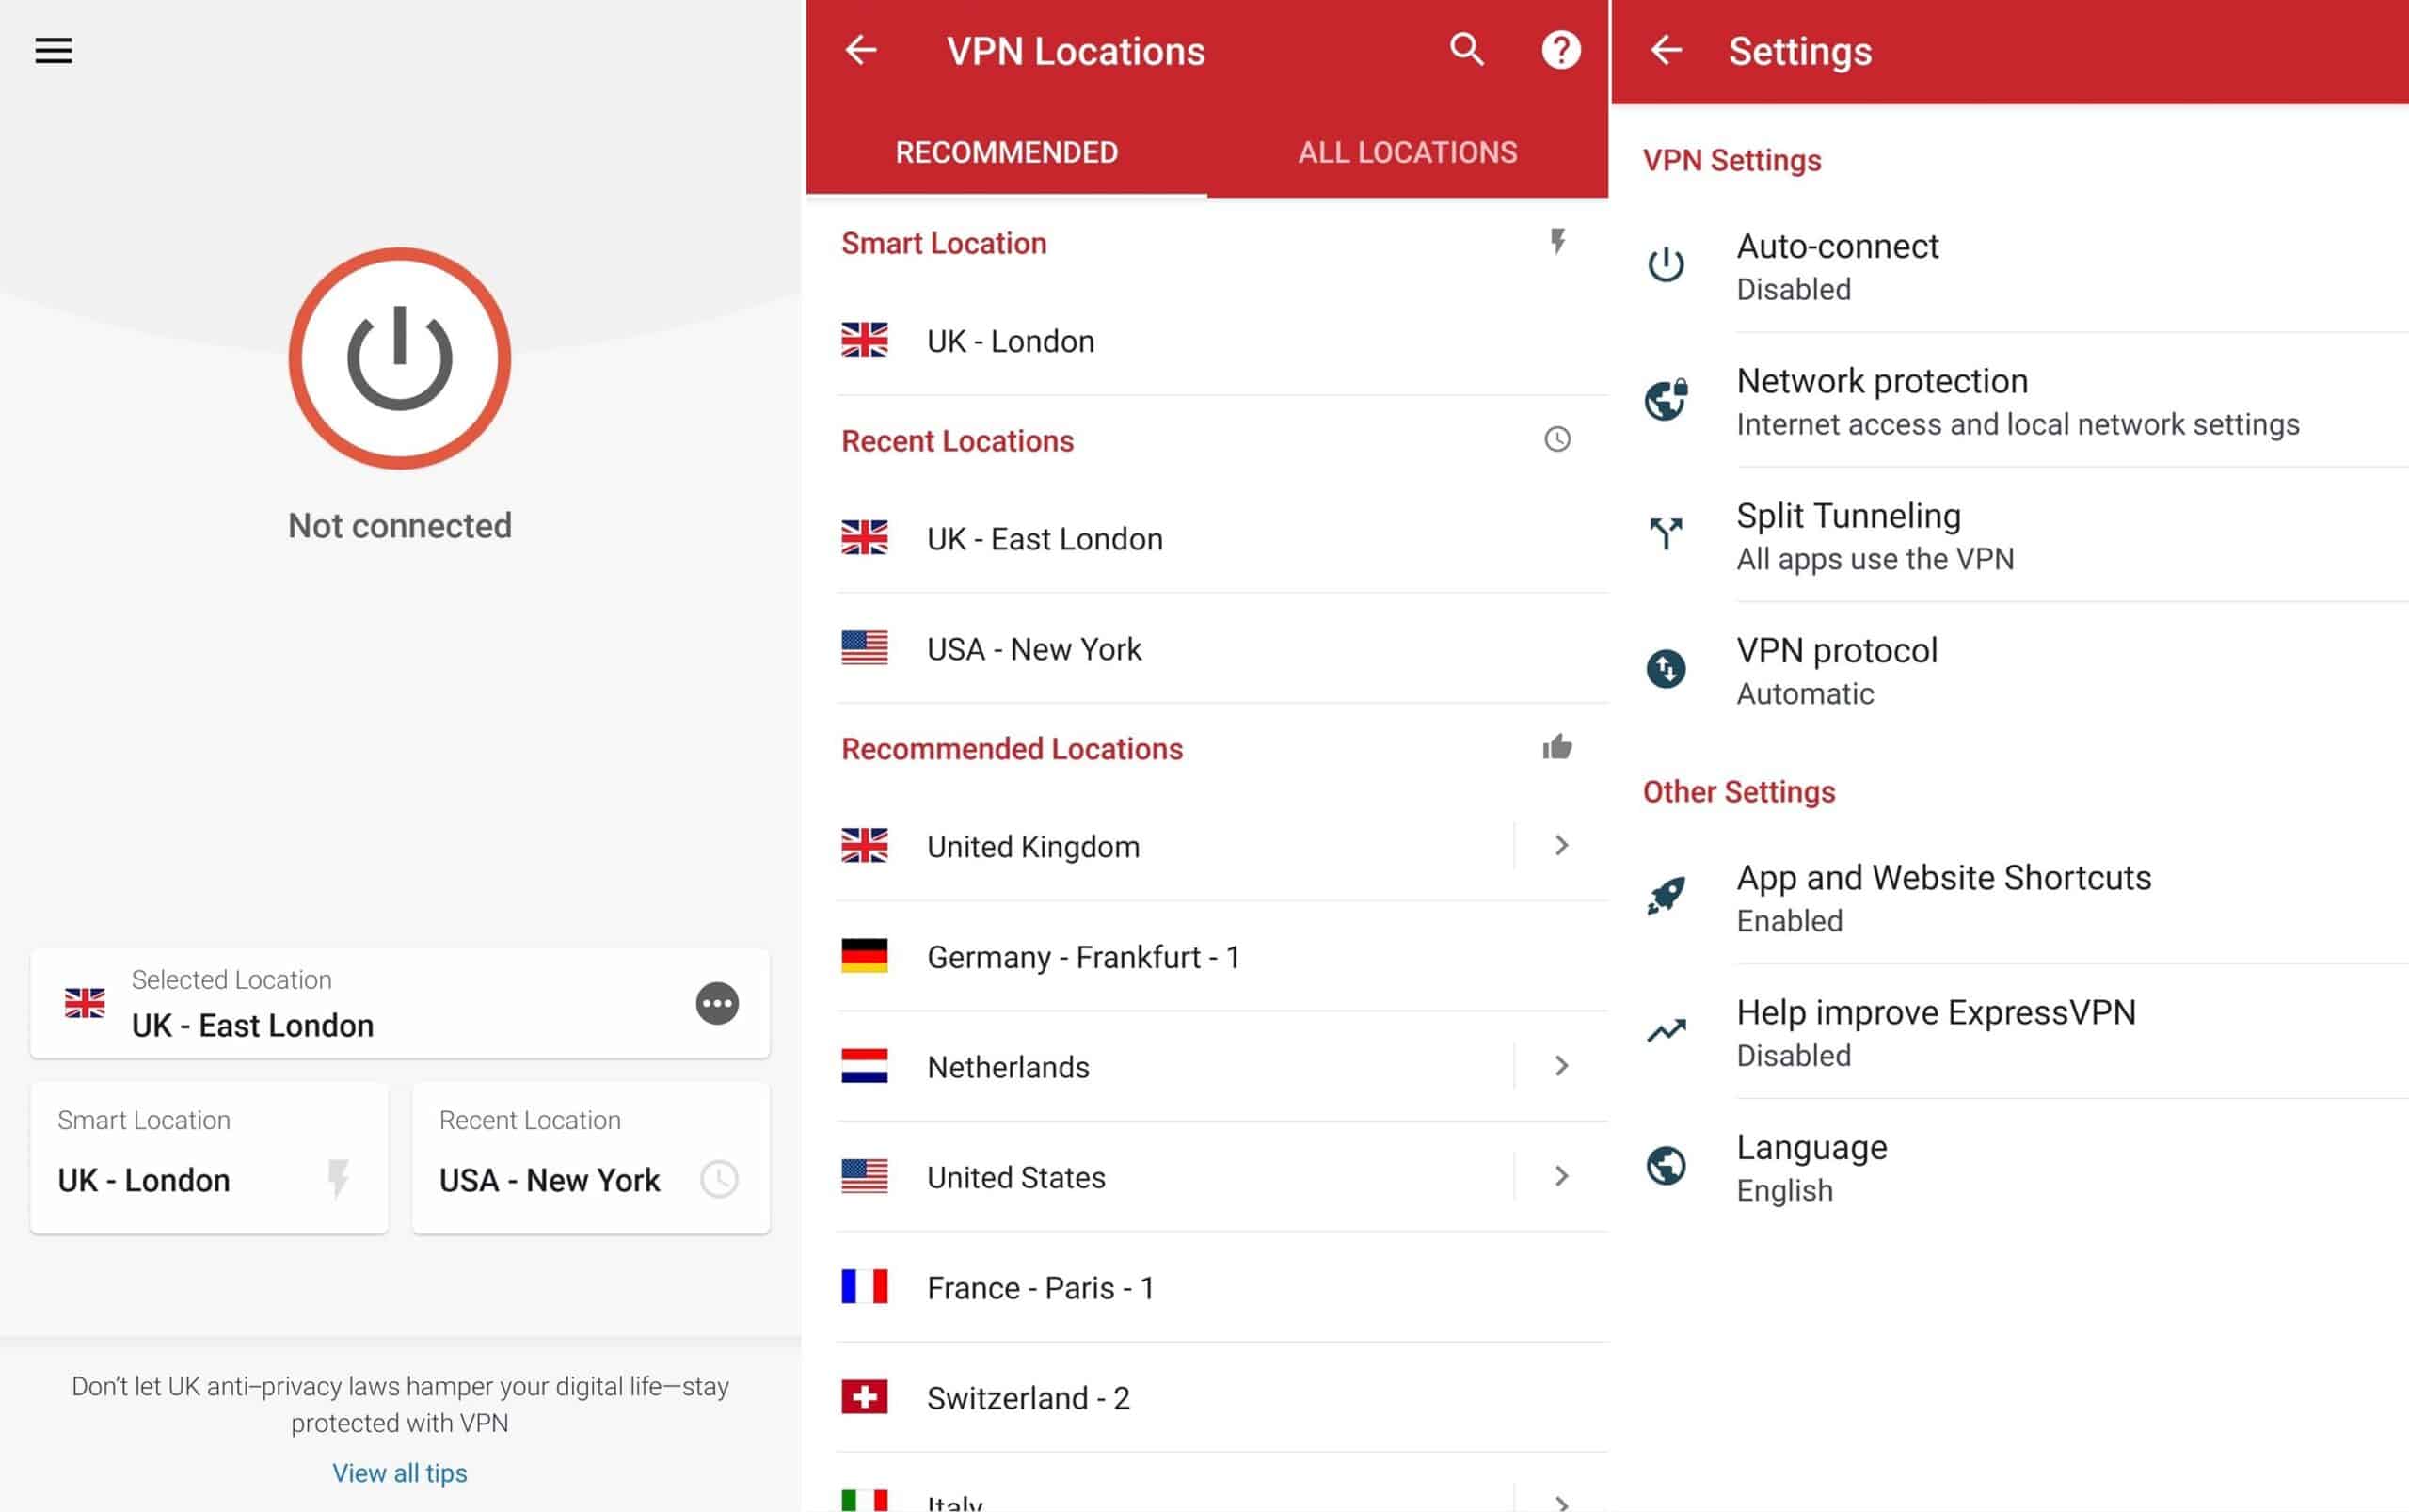Go back from Settings screen
This screenshot has height=1512, width=2409.
click(1665, 50)
